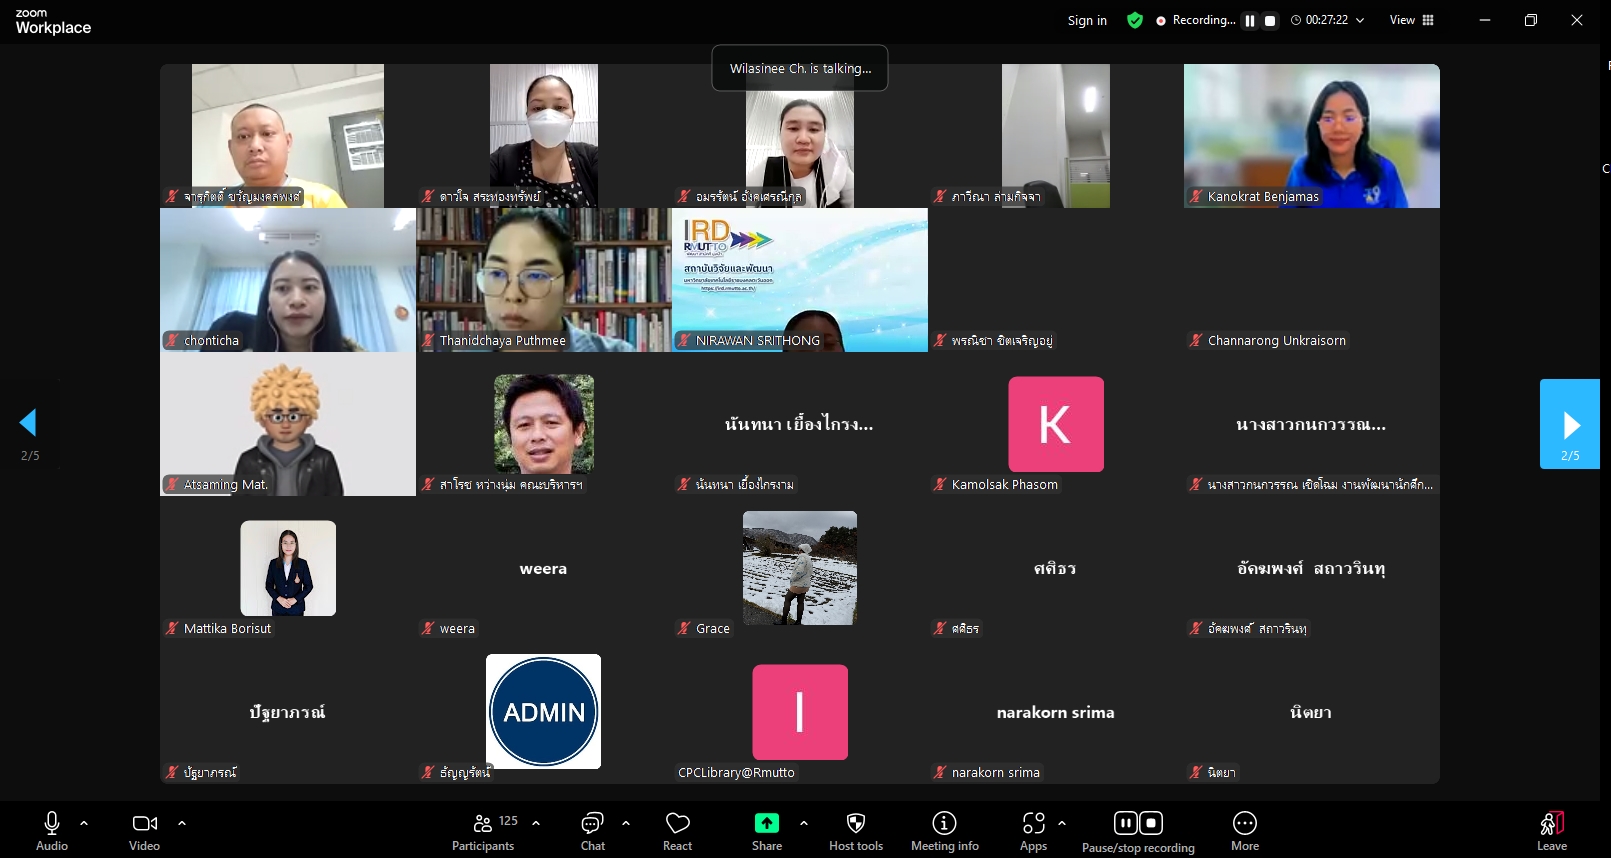Screen dimensions: 1611x858
Task: Click muted mic icon beside Mattika Borisut
Action: coord(172,629)
